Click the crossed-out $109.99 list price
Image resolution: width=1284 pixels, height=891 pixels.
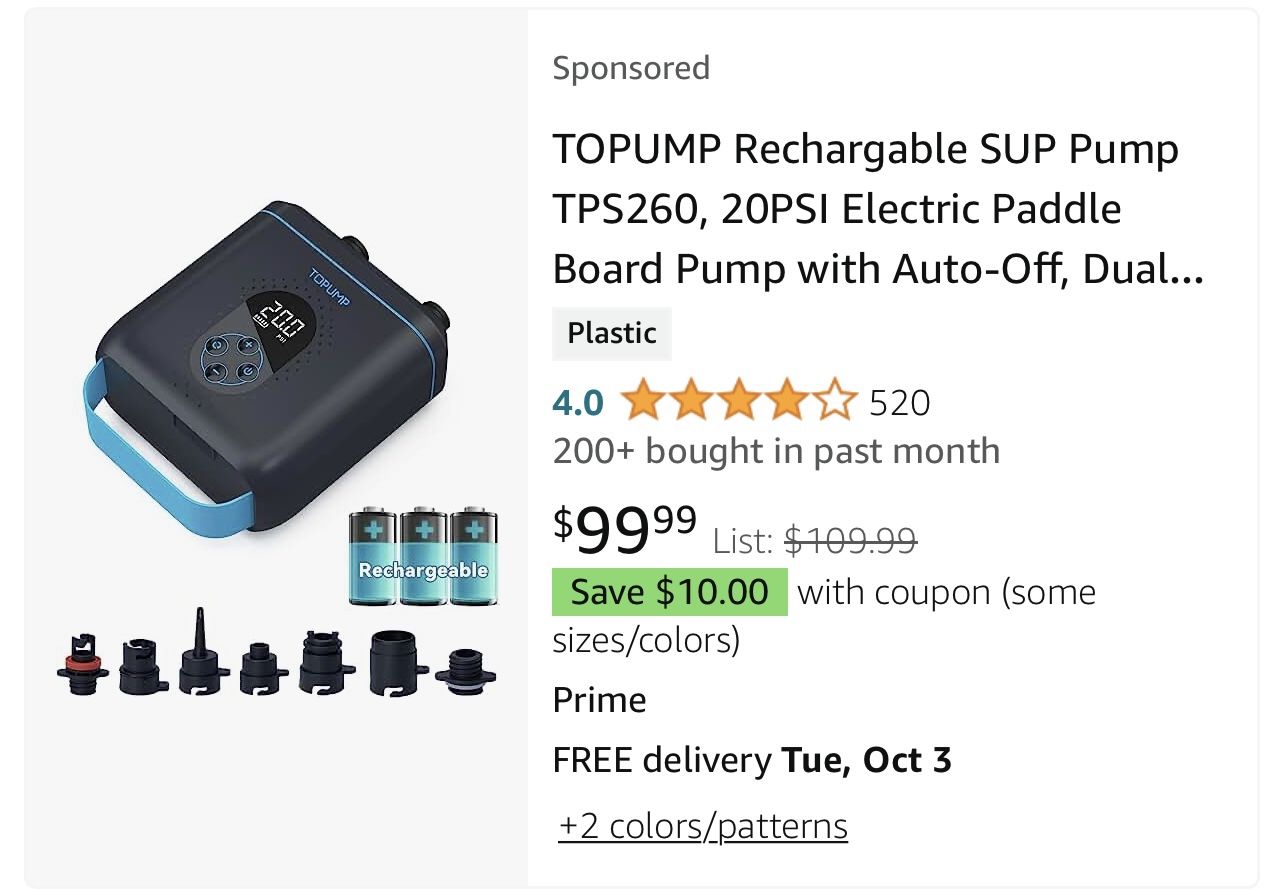click(x=850, y=540)
